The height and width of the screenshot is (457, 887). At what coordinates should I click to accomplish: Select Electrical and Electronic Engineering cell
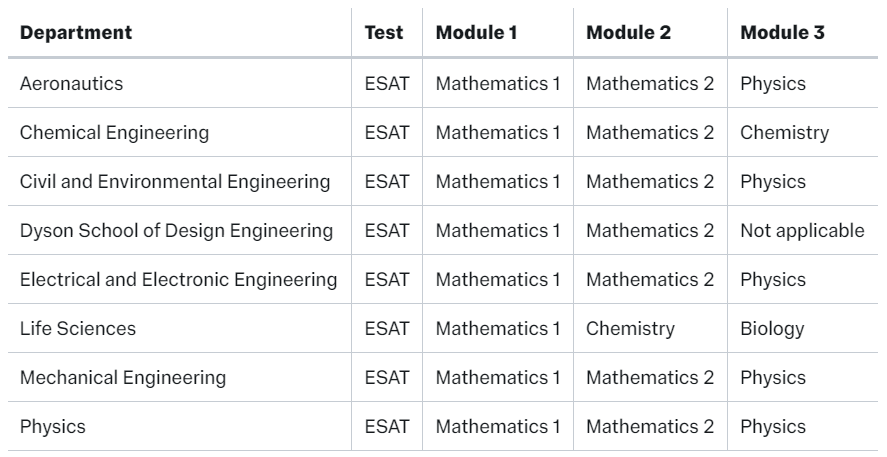coord(178,280)
